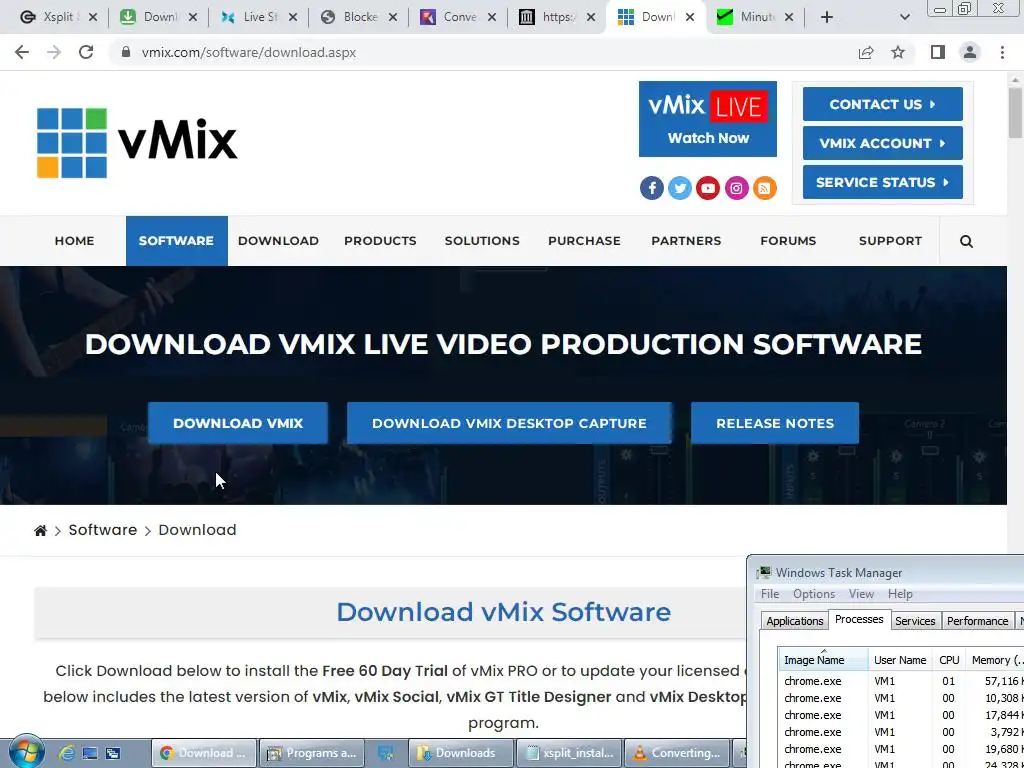This screenshot has width=1024, height=768.
Task: Open xsplit_install taskbar item
Action: 569,753
